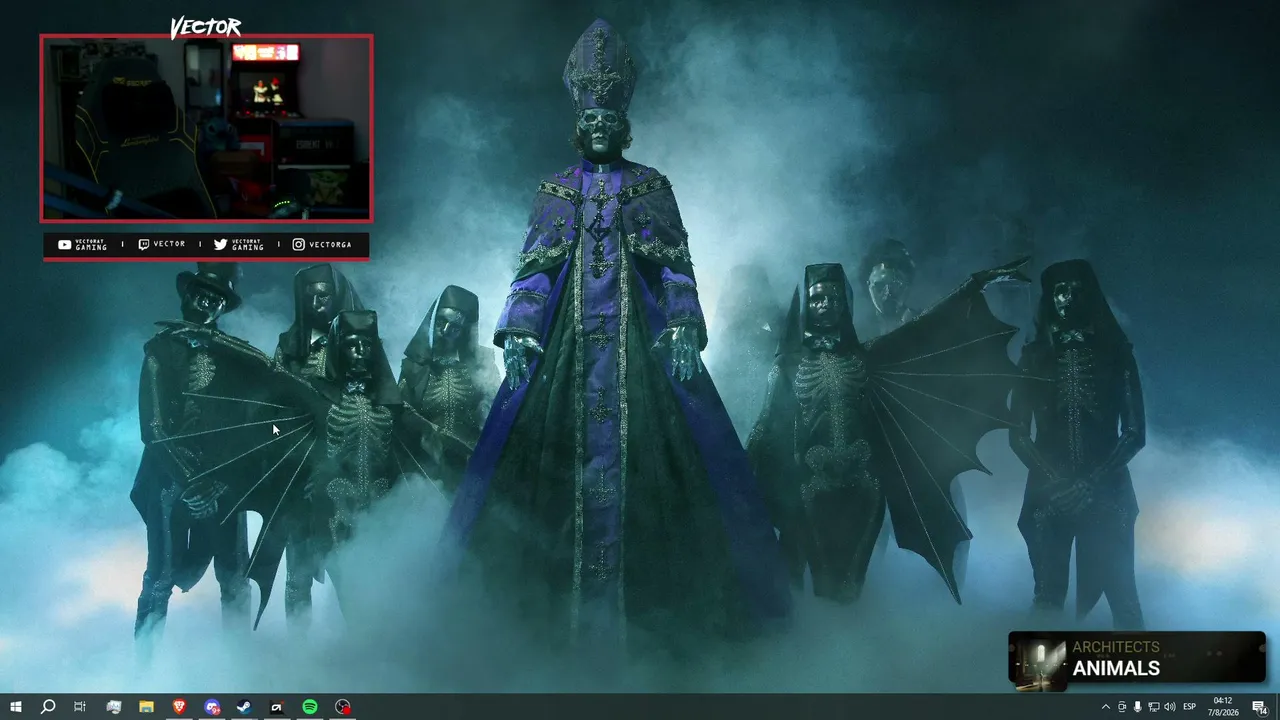Click the ANIMALS song title
Screen dimensions: 1280x720
1116,669
